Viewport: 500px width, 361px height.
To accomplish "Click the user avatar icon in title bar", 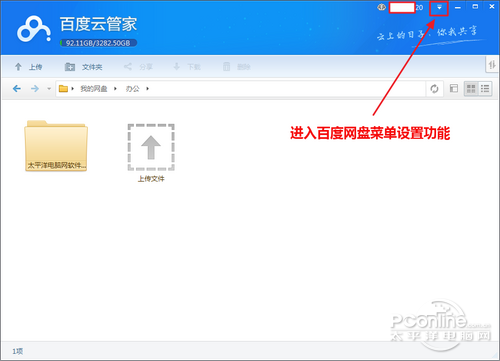I will (x=381, y=7).
